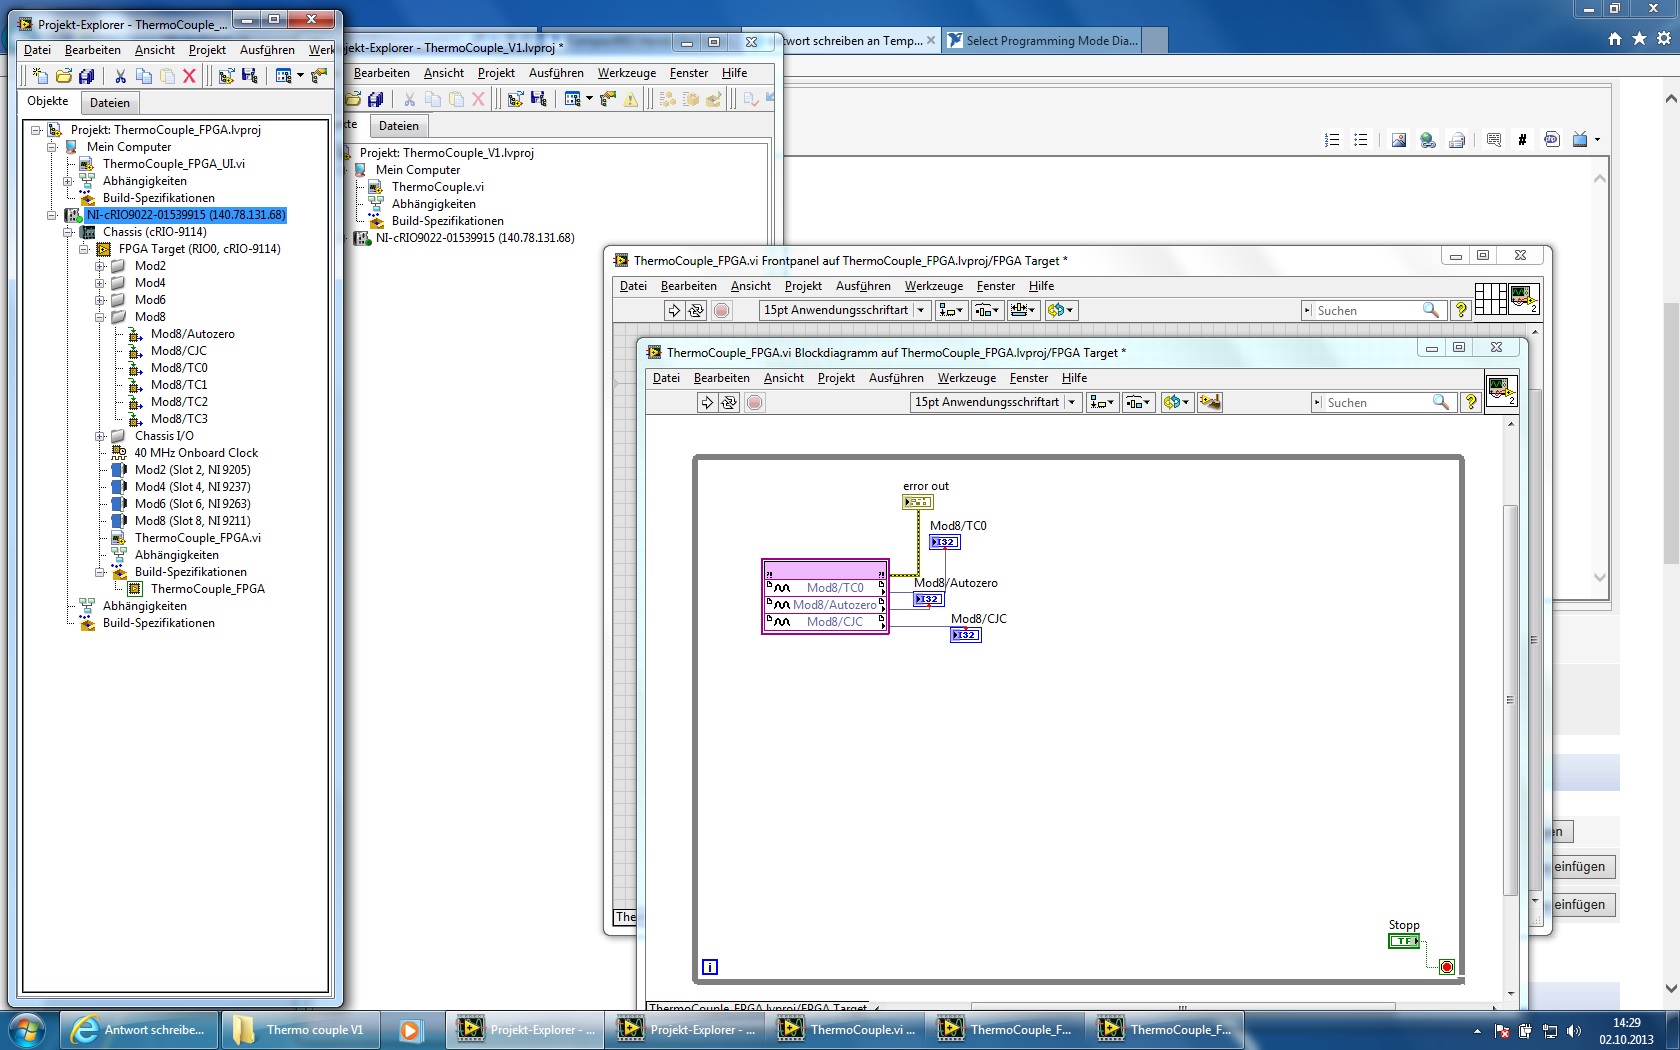Open browser settings gear
The width and height of the screenshot is (1680, 1050).
click(1664, 39)
